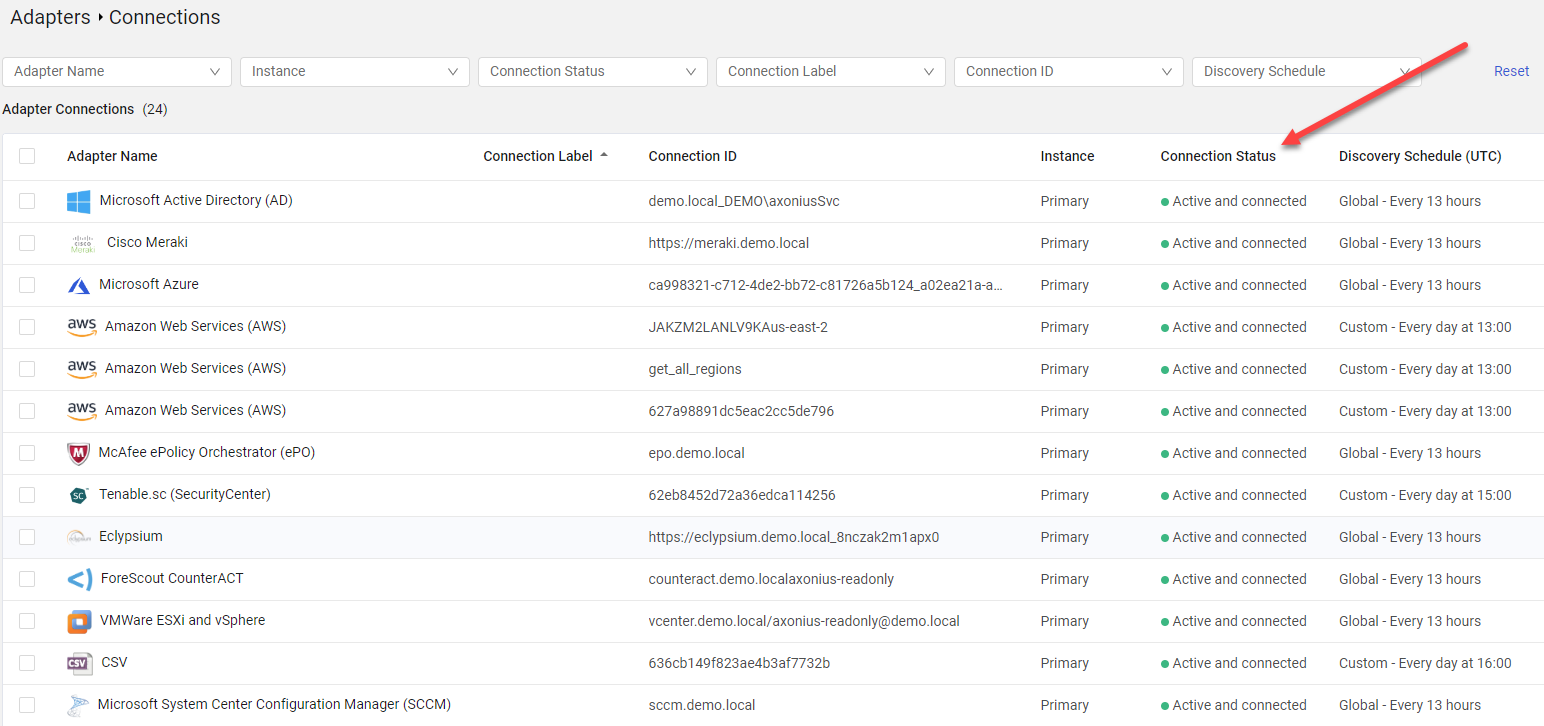This screenshot has height=726, width=1544.
Task: Sort by the Instance column header
Action: [x=1067, y=156]
